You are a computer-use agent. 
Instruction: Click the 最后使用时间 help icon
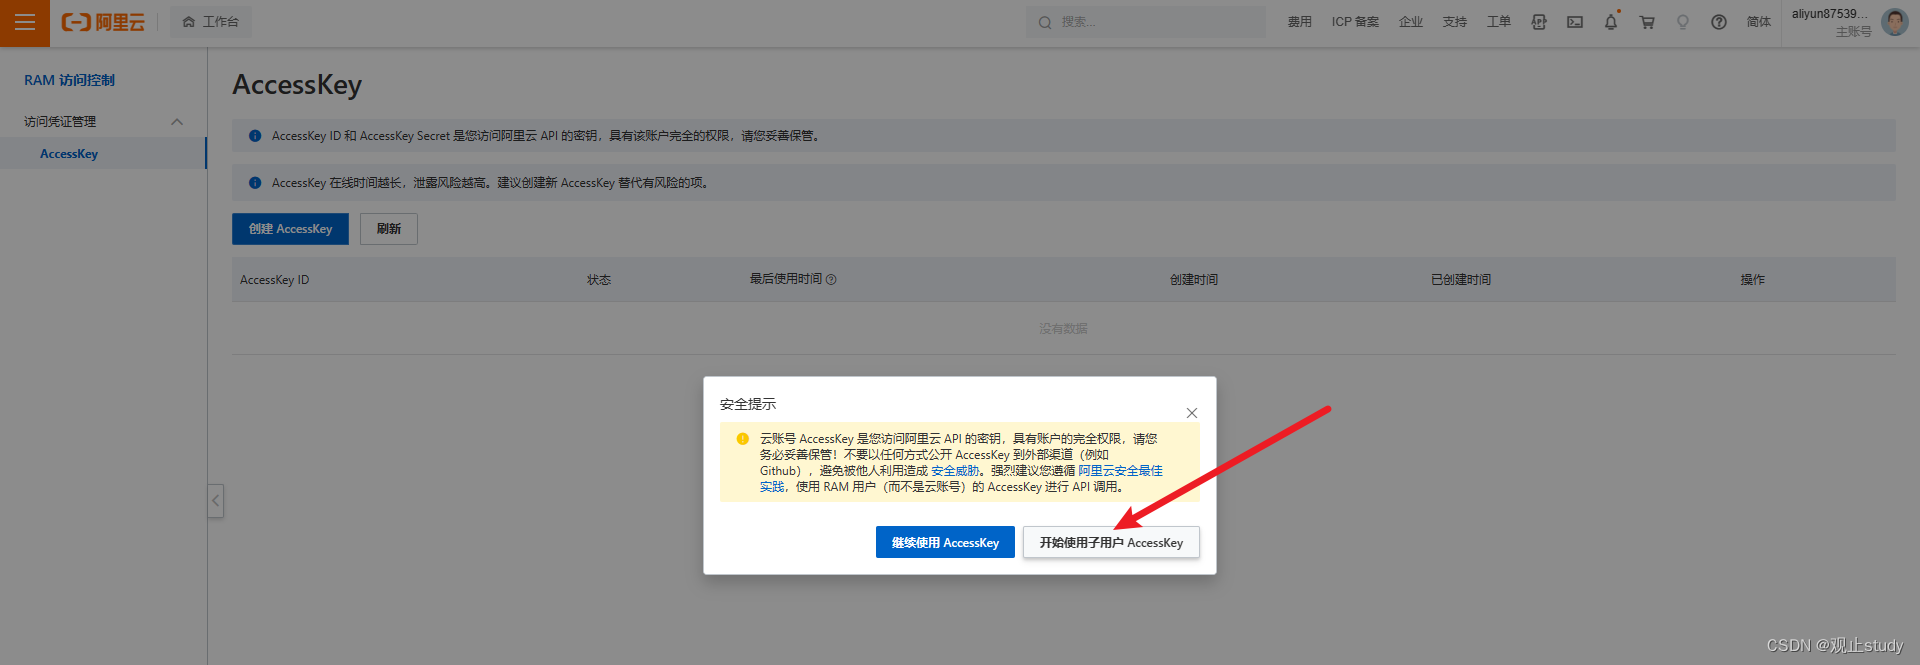831,280
